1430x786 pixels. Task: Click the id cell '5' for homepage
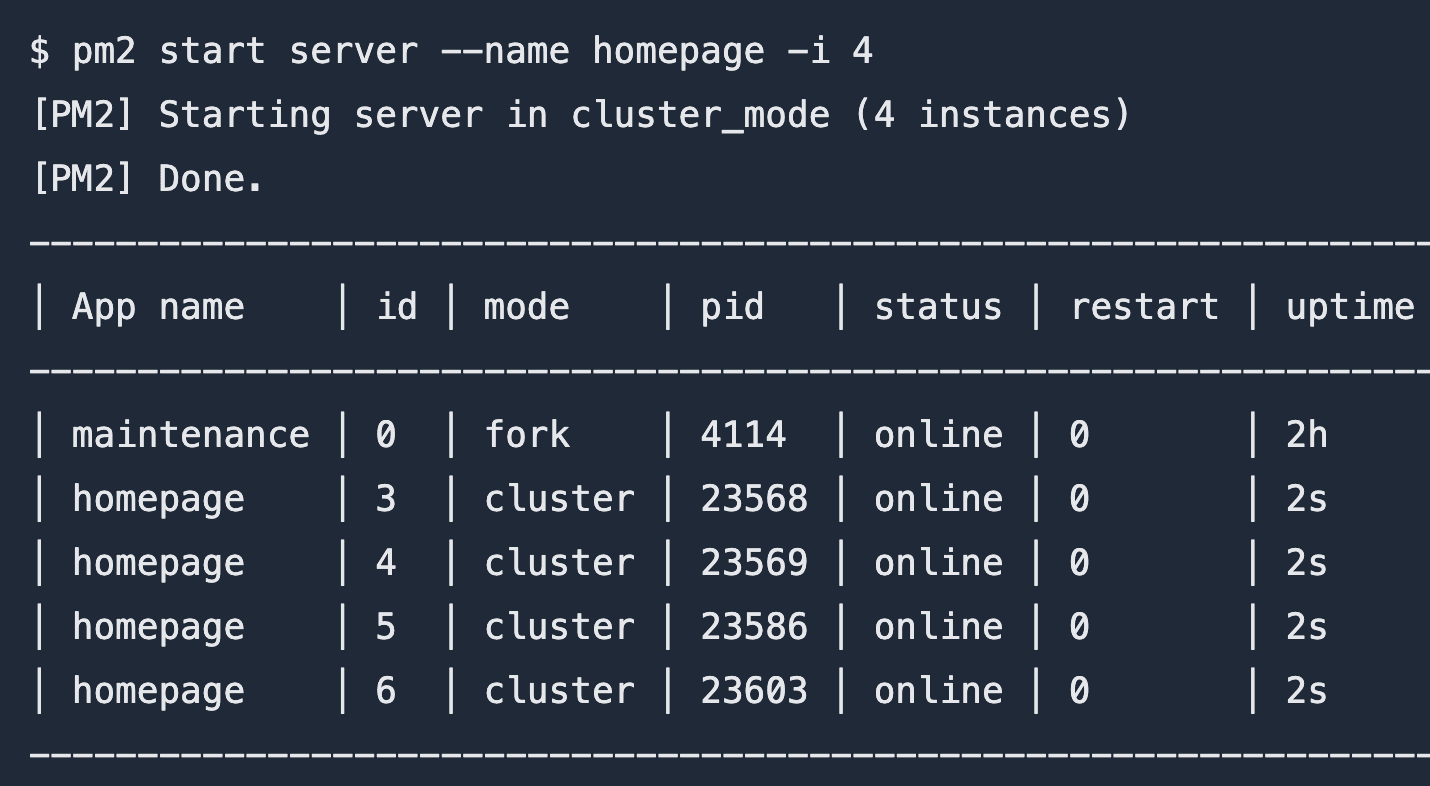386,627
